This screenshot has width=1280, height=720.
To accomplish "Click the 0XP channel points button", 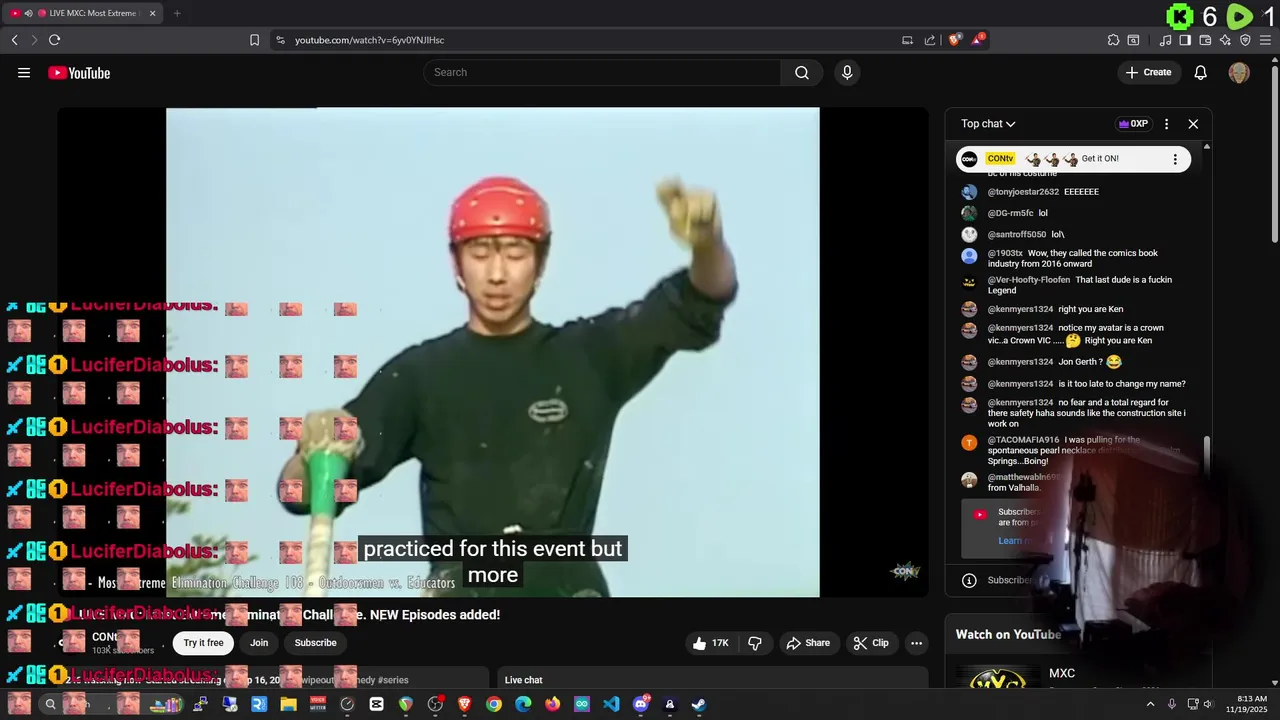I will coord(1133,124).
